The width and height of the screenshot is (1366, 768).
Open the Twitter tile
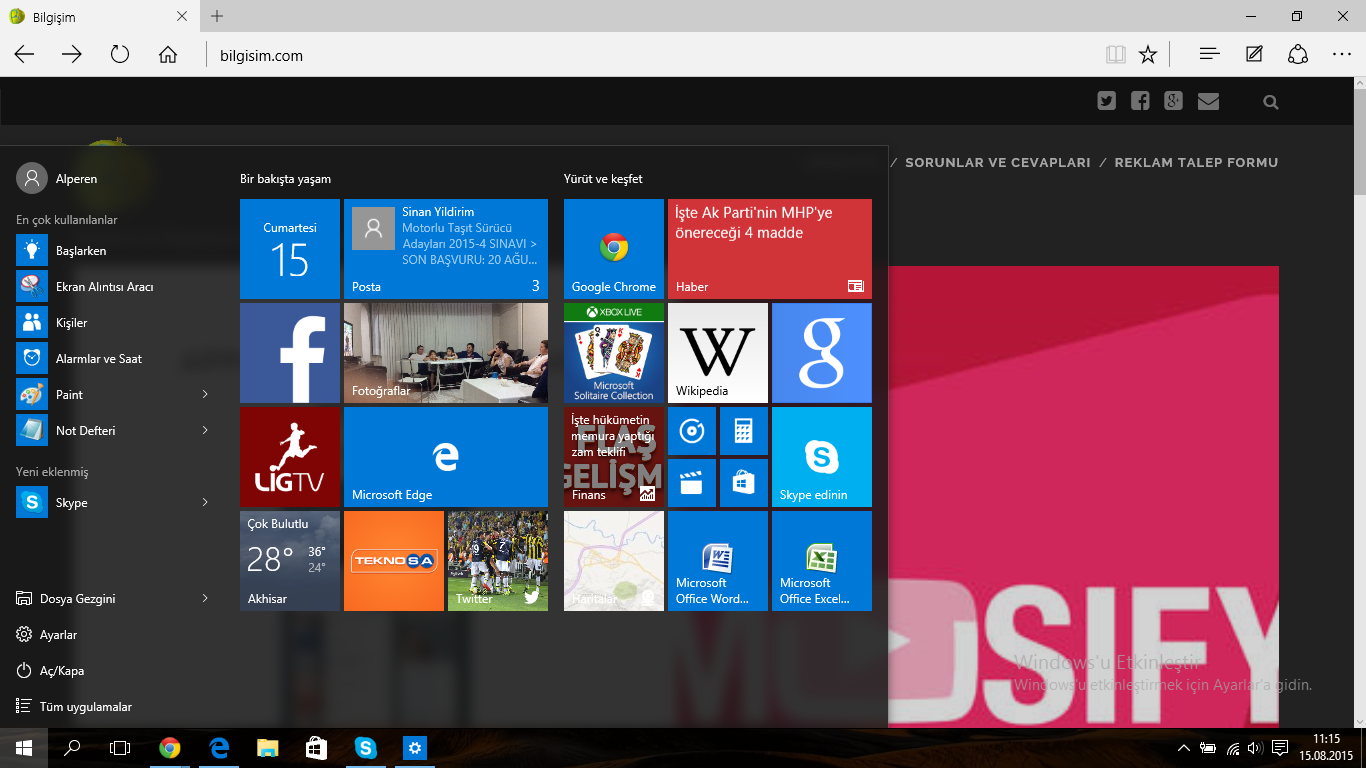pyautogui.click(x=498, y=561)
